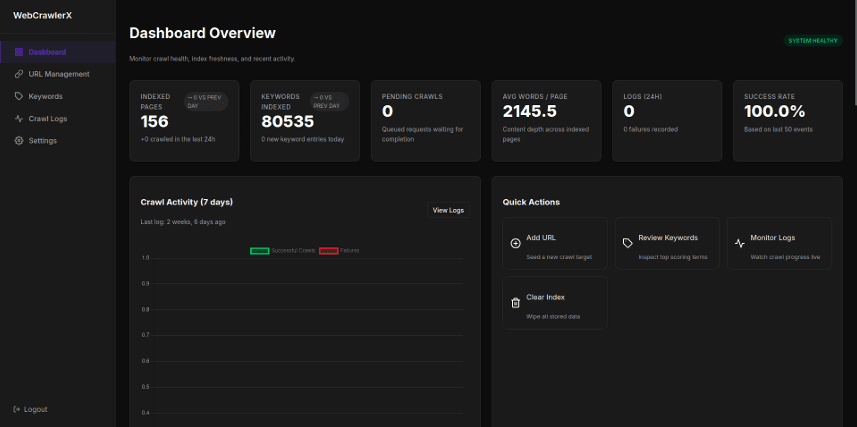Click the Success Rate stat card
This screenshot has height=427, width=857.
(x=787, y=120)
